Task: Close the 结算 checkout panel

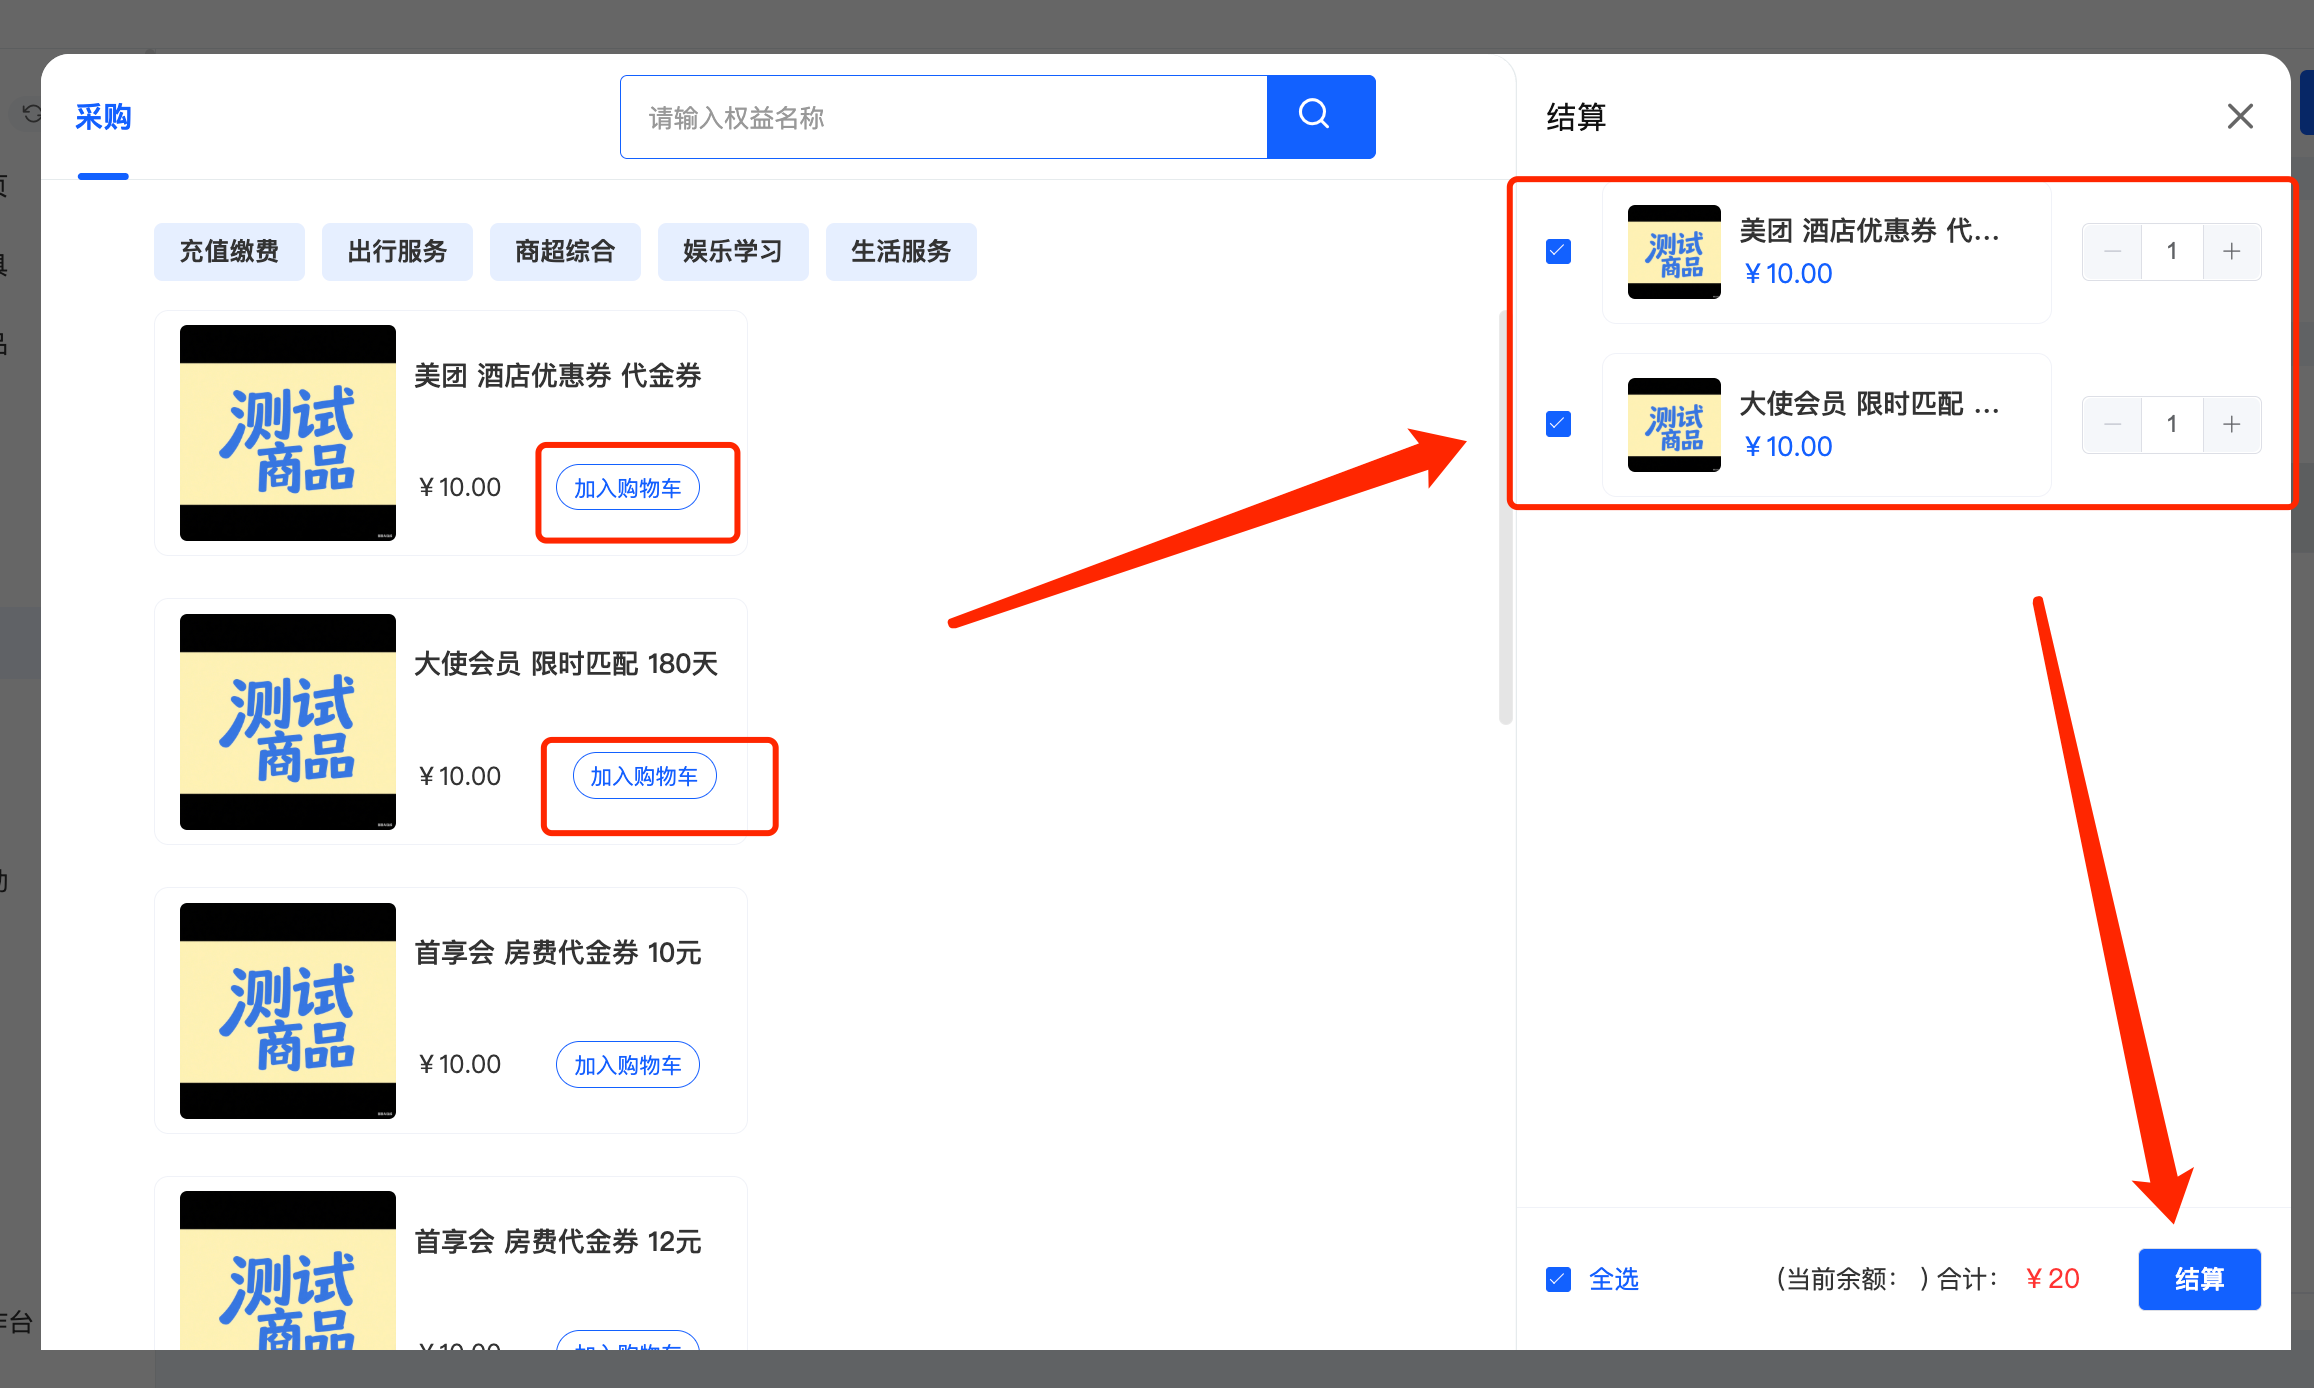Action: pos(2240,116)
